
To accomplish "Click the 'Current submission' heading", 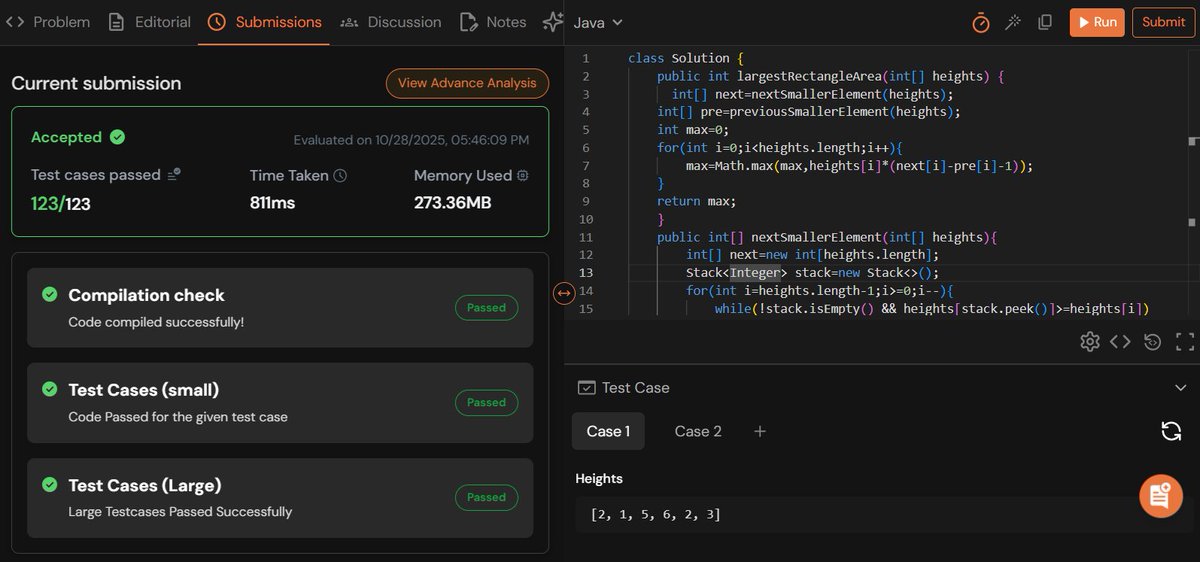I will coord(96,83).
